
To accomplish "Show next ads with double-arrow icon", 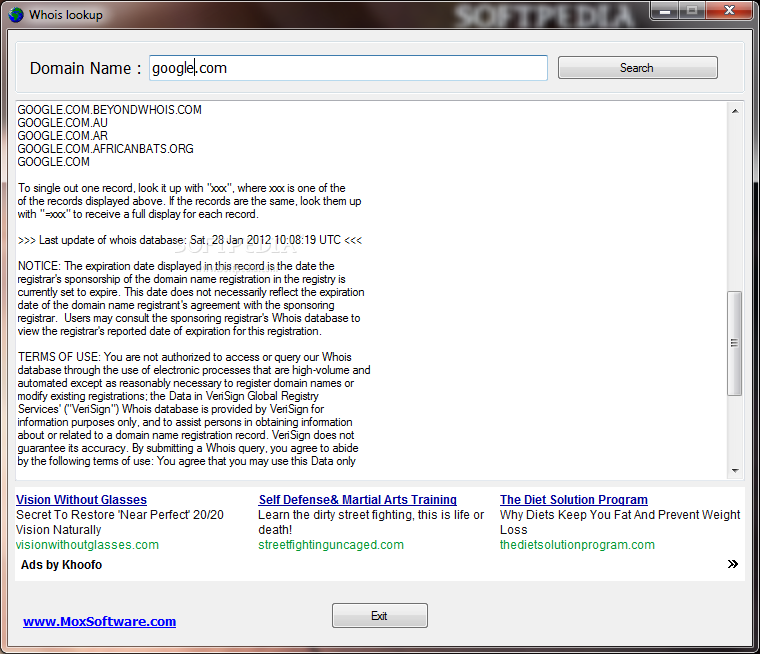I will tap(732, 564).
